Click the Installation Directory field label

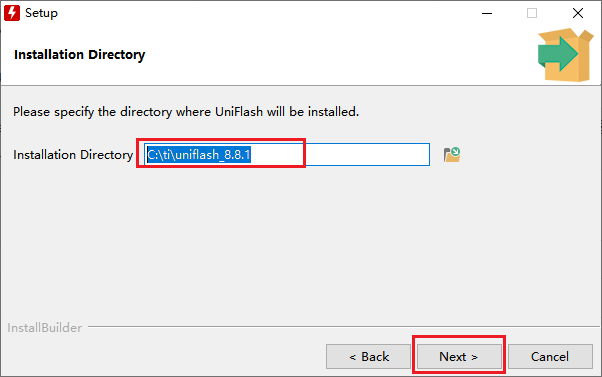coord(73,155)
